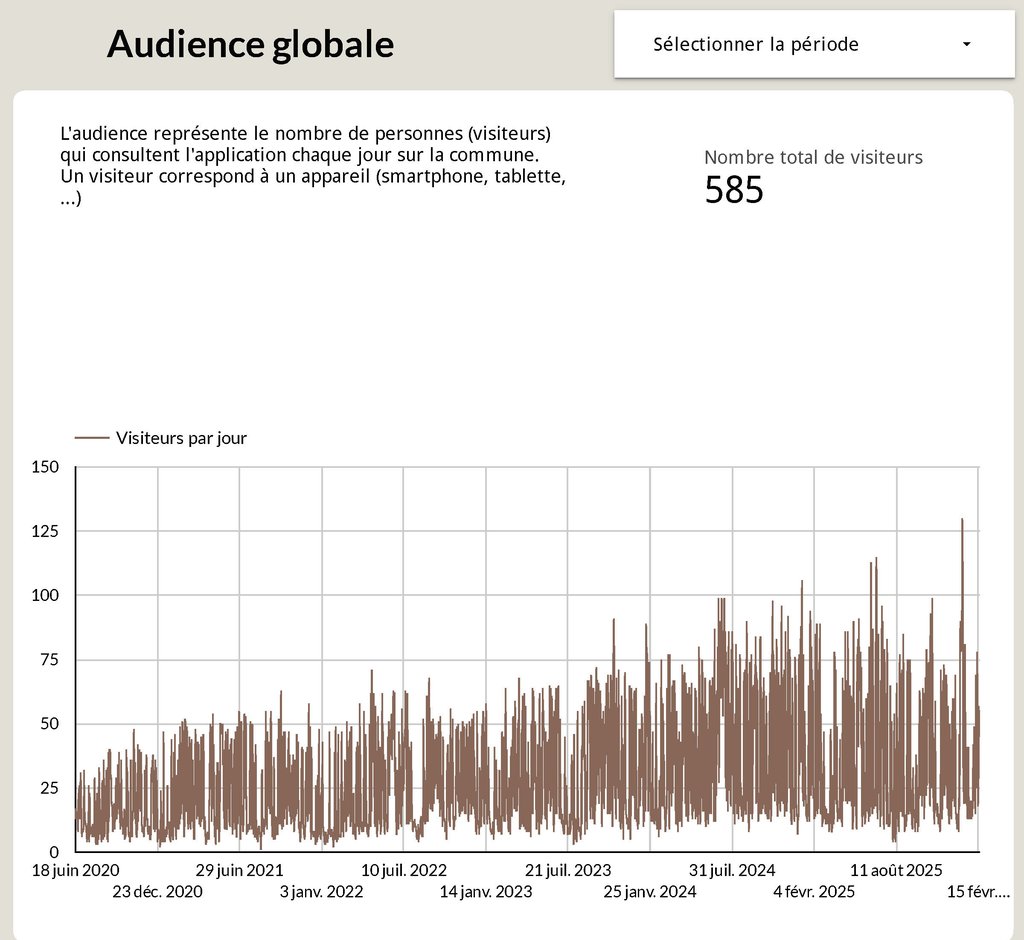The width and height of the screenshot is (1024, 940).
Task: Click the Audience globale page title
Action: tap(250, 44)
